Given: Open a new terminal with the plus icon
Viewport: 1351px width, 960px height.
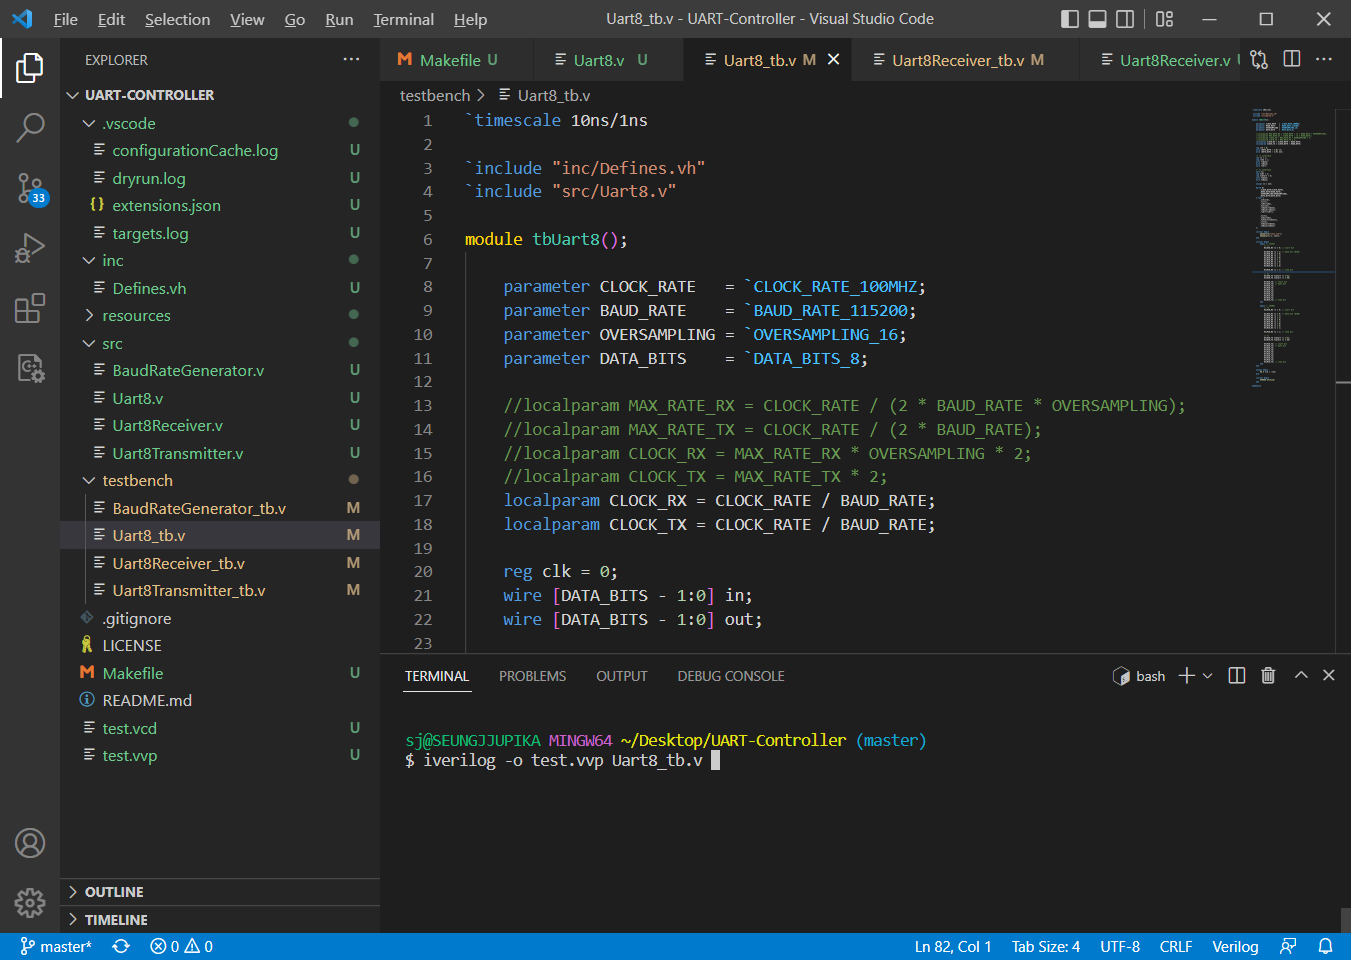Looking at the screenshot, I should pos(1186,675).
